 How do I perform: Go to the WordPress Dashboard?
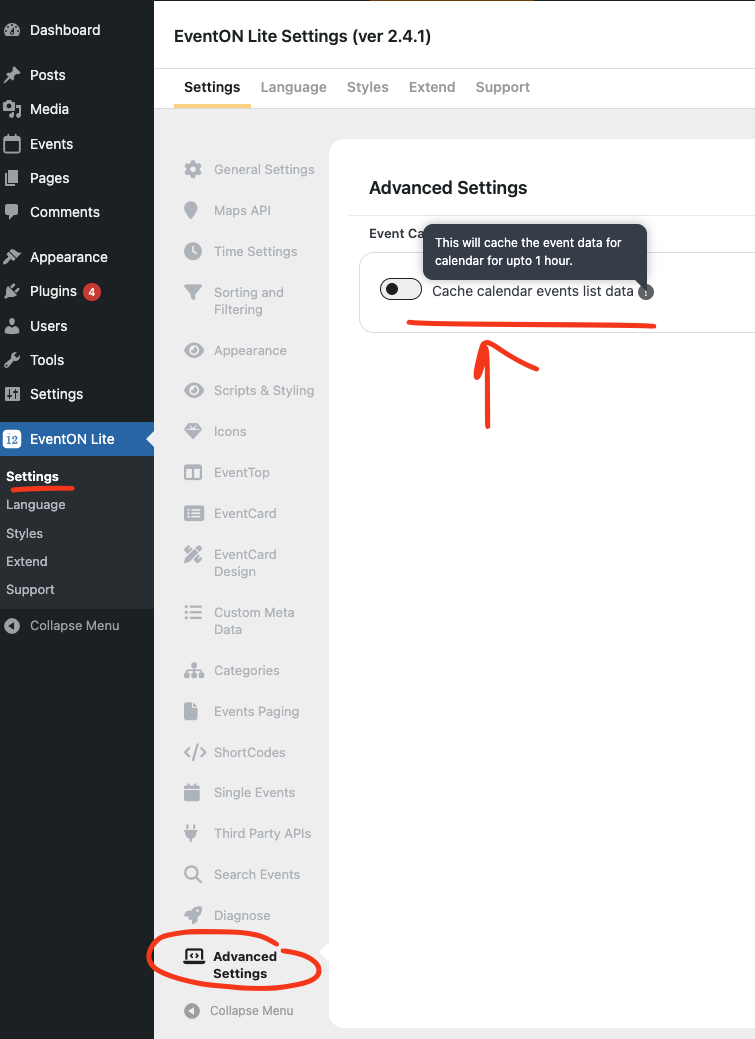tap(64, 30)
